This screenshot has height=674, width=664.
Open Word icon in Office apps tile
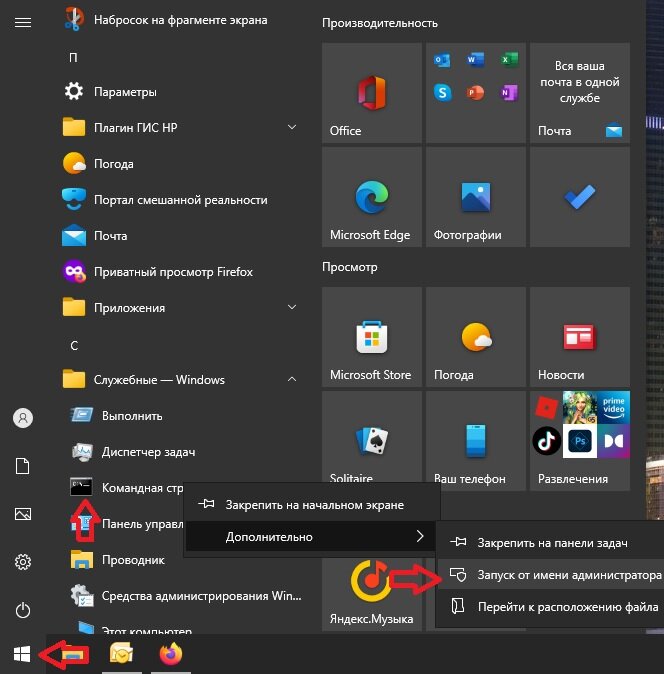475,59
